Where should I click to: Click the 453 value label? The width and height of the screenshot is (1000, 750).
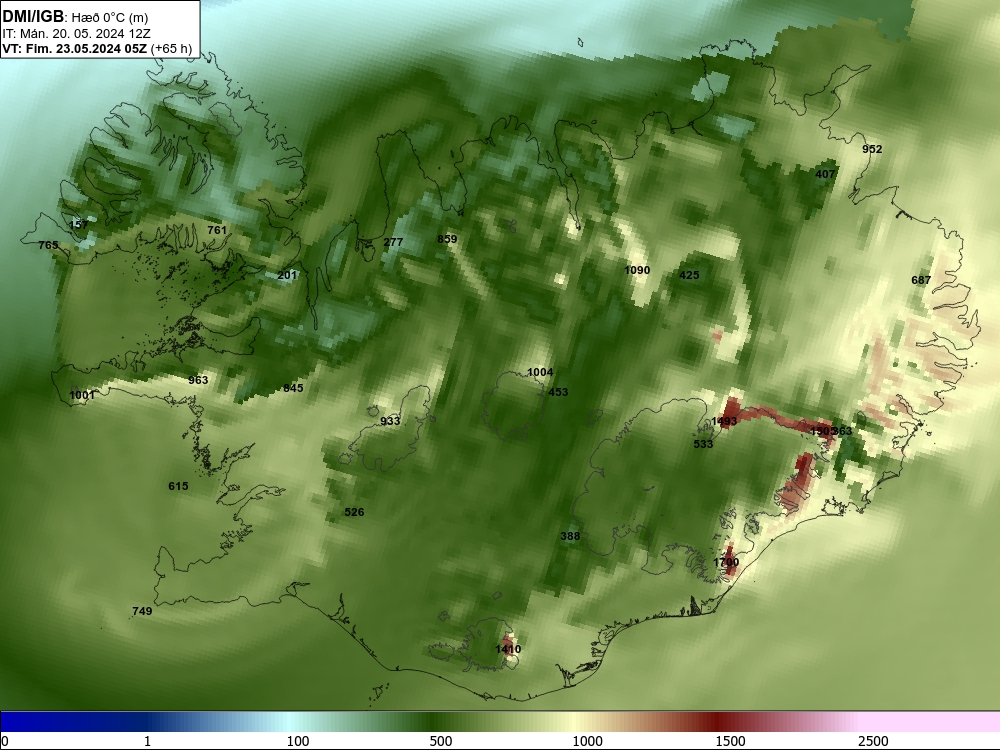(558, 392)
